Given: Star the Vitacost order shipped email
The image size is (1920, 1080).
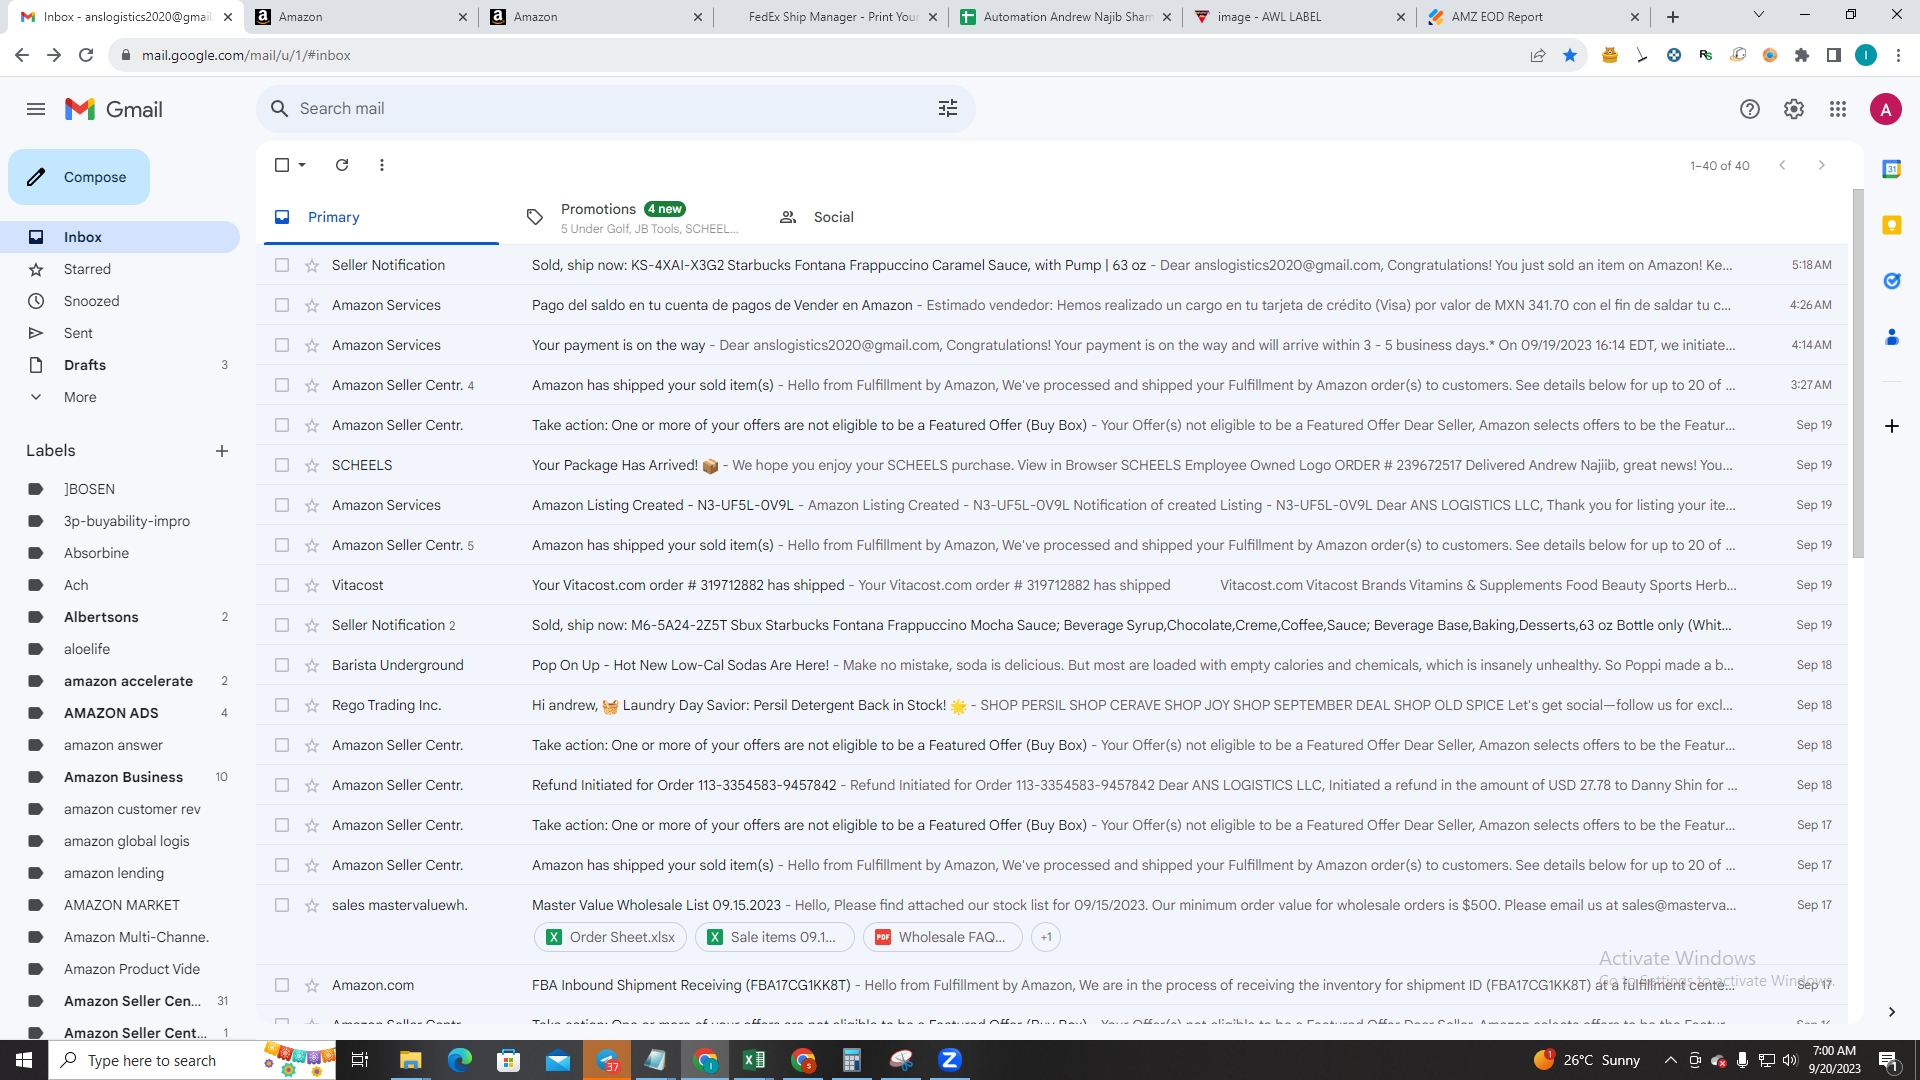Looking at the screenshot, I should (x=312, y=585).
